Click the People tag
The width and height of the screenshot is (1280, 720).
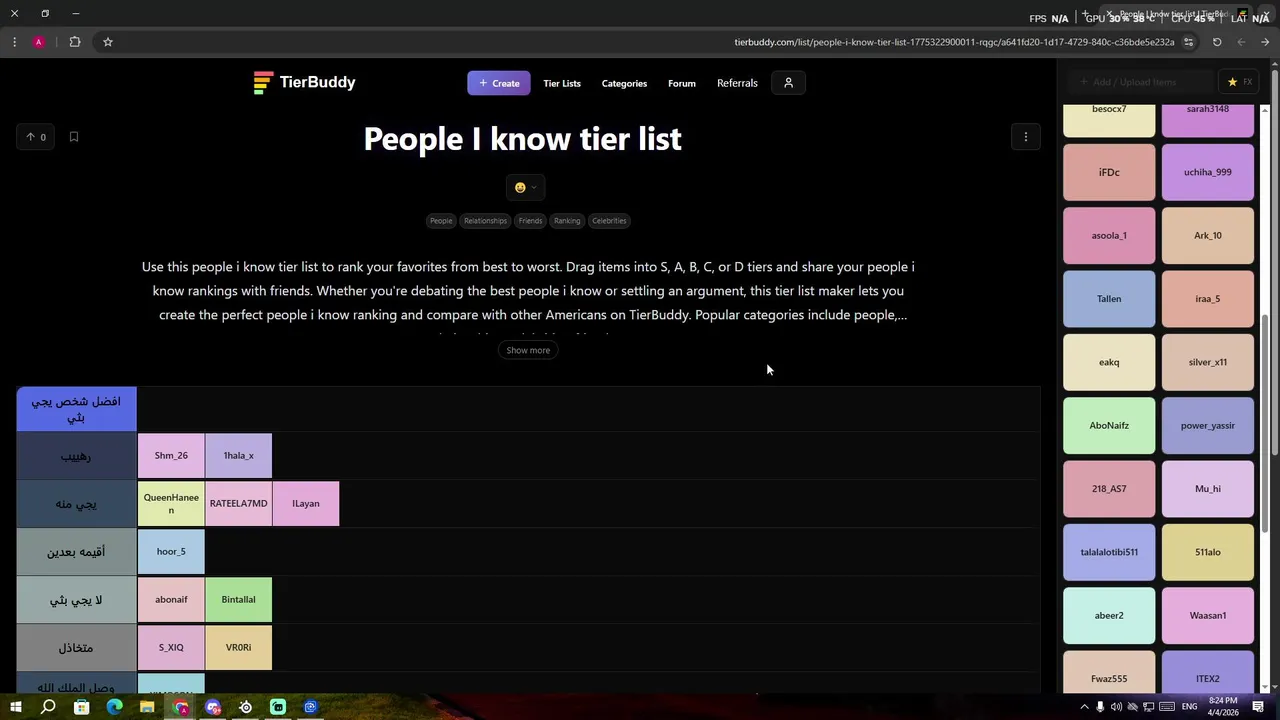(x=441, y=221)
